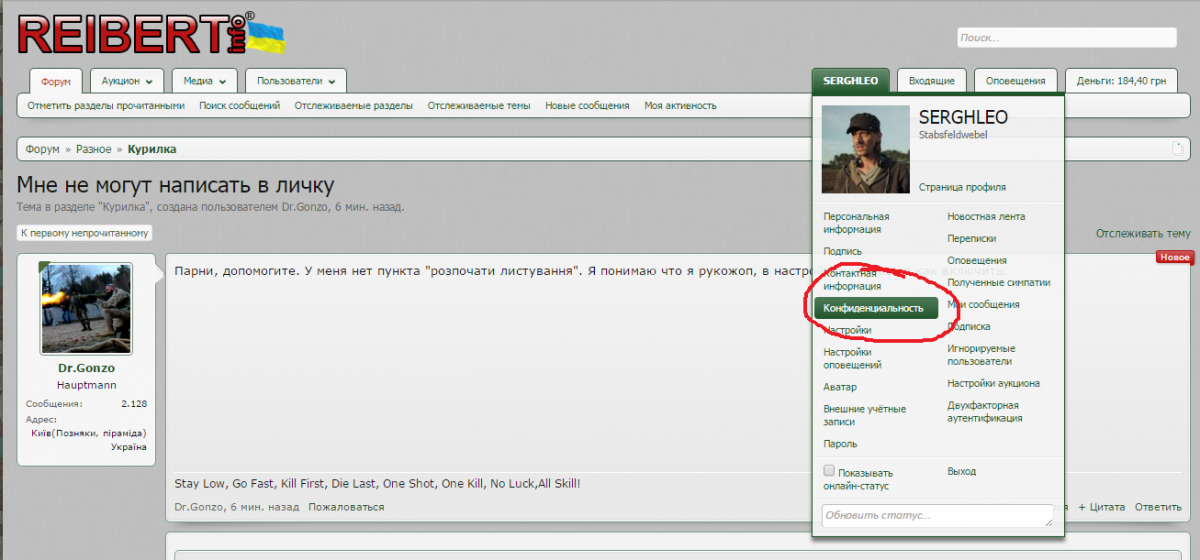Open SERGHLEO's profile photo in the dropdown

[x=865, y=150]
